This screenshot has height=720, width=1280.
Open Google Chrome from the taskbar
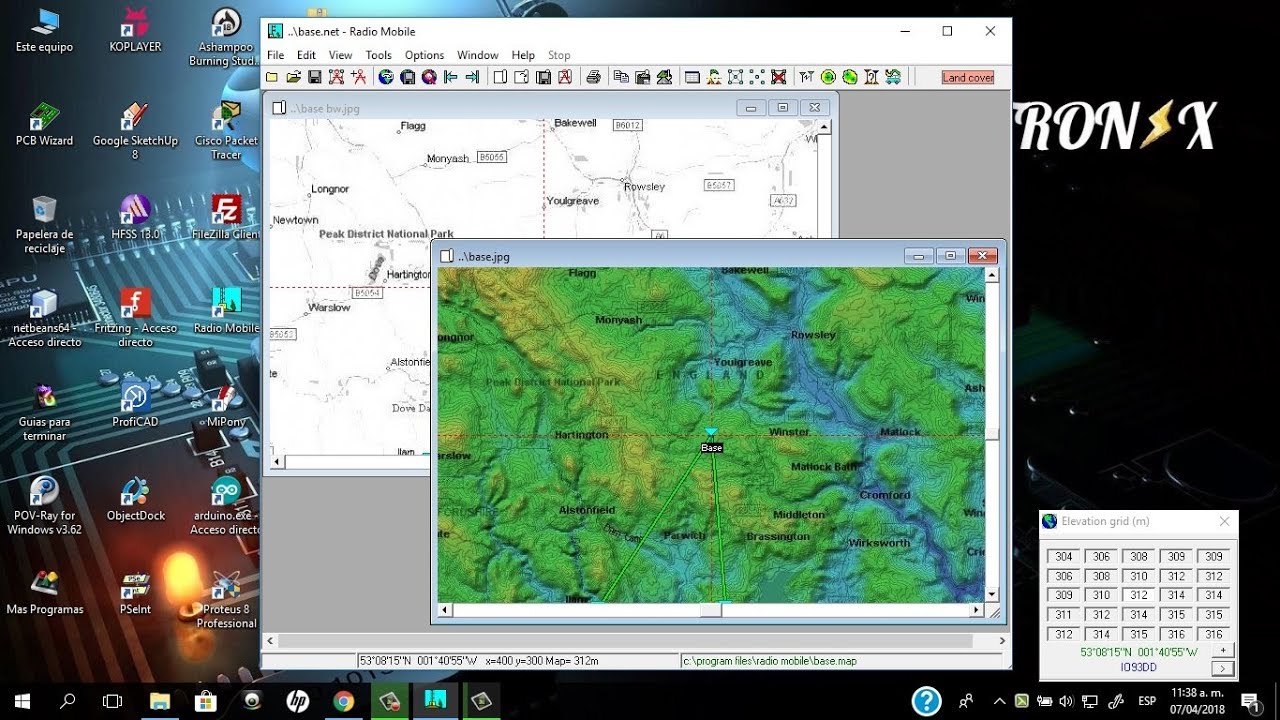[343, 701]
